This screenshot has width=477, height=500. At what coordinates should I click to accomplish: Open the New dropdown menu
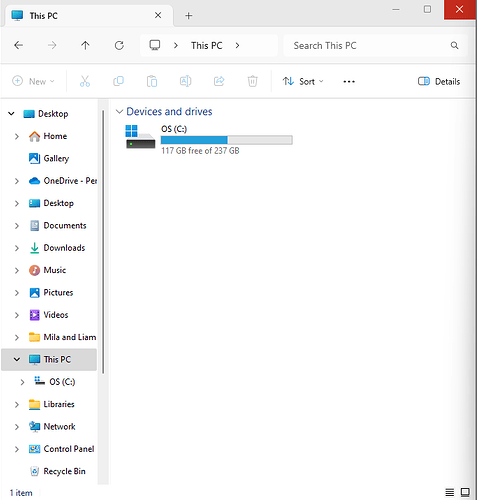click(33, 81)
